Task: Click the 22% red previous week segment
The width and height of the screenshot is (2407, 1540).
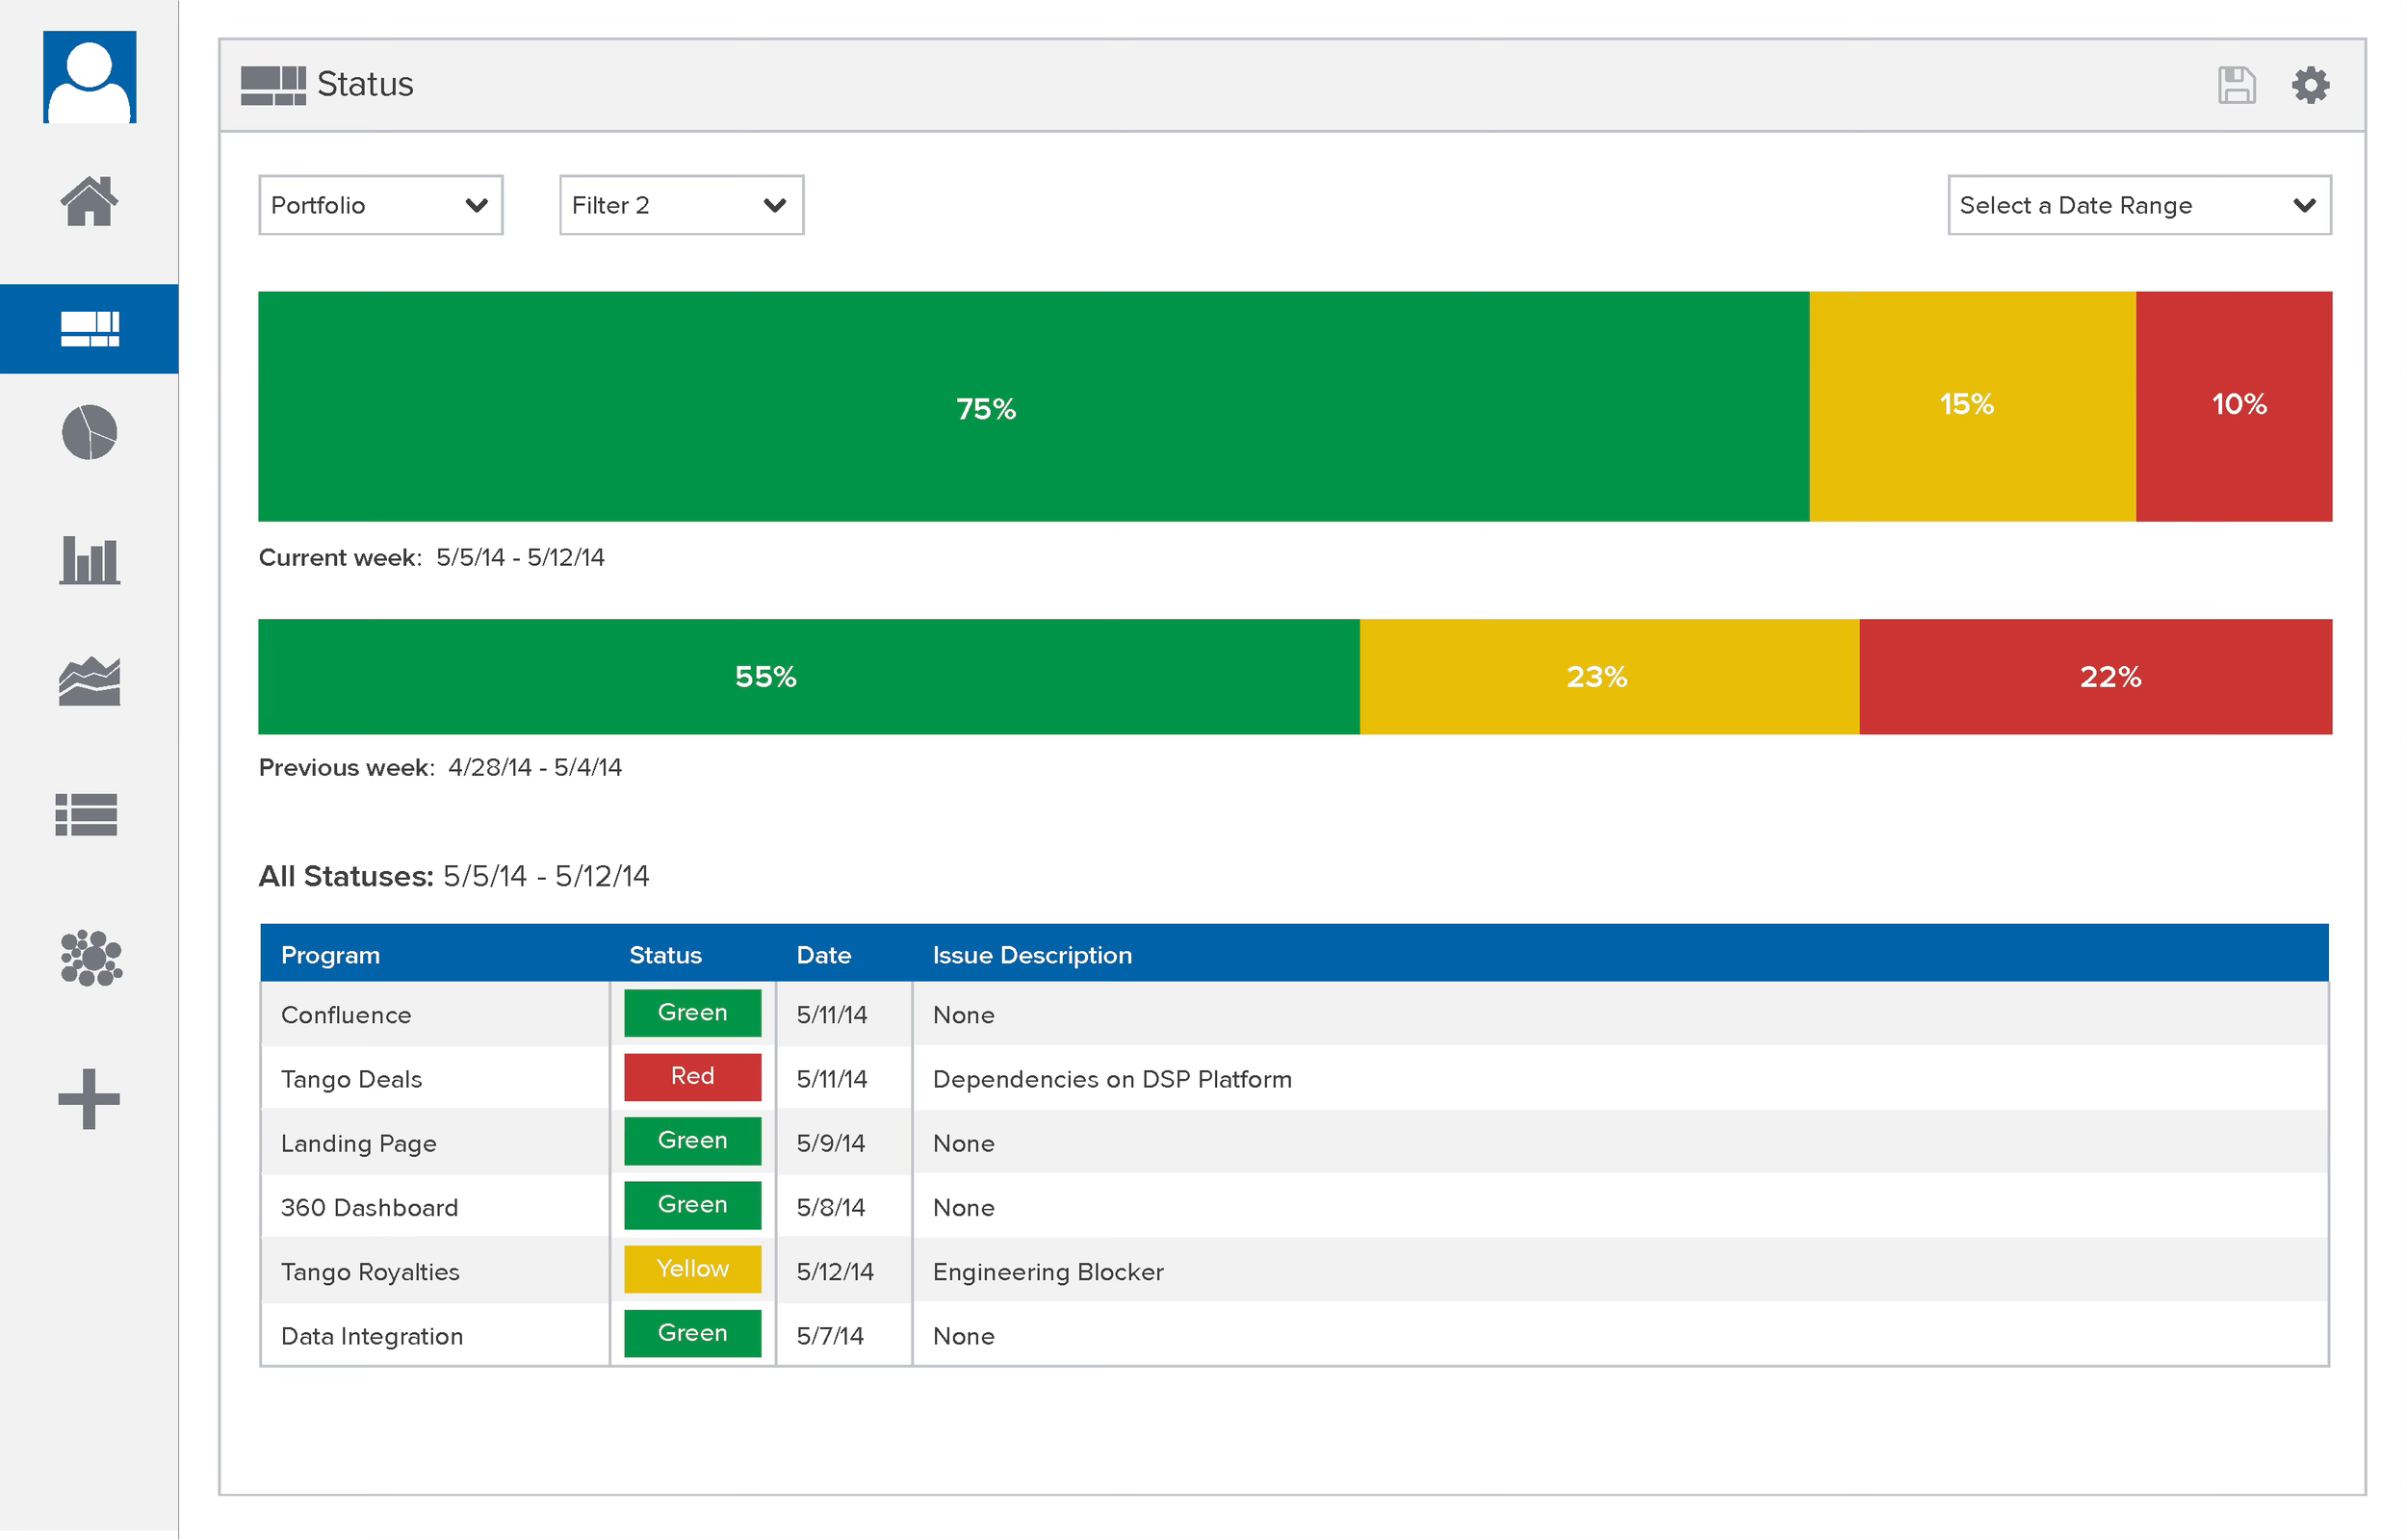Action: [2095, 677]
